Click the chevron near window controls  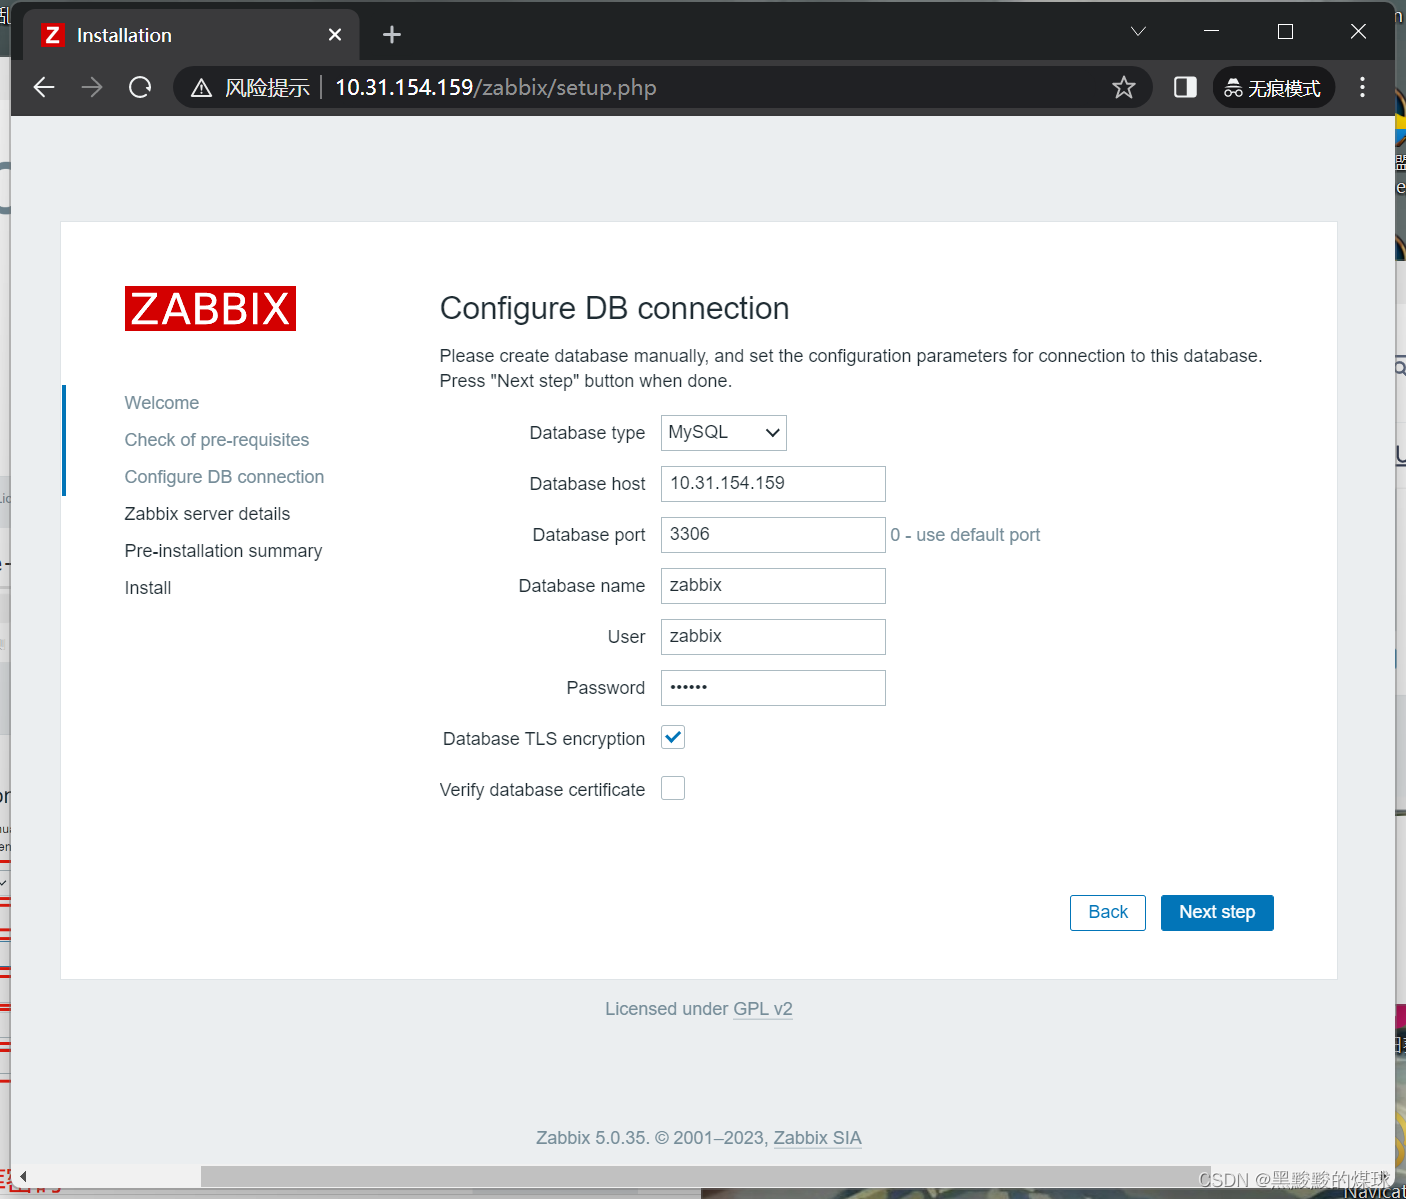click(1137, 31)
